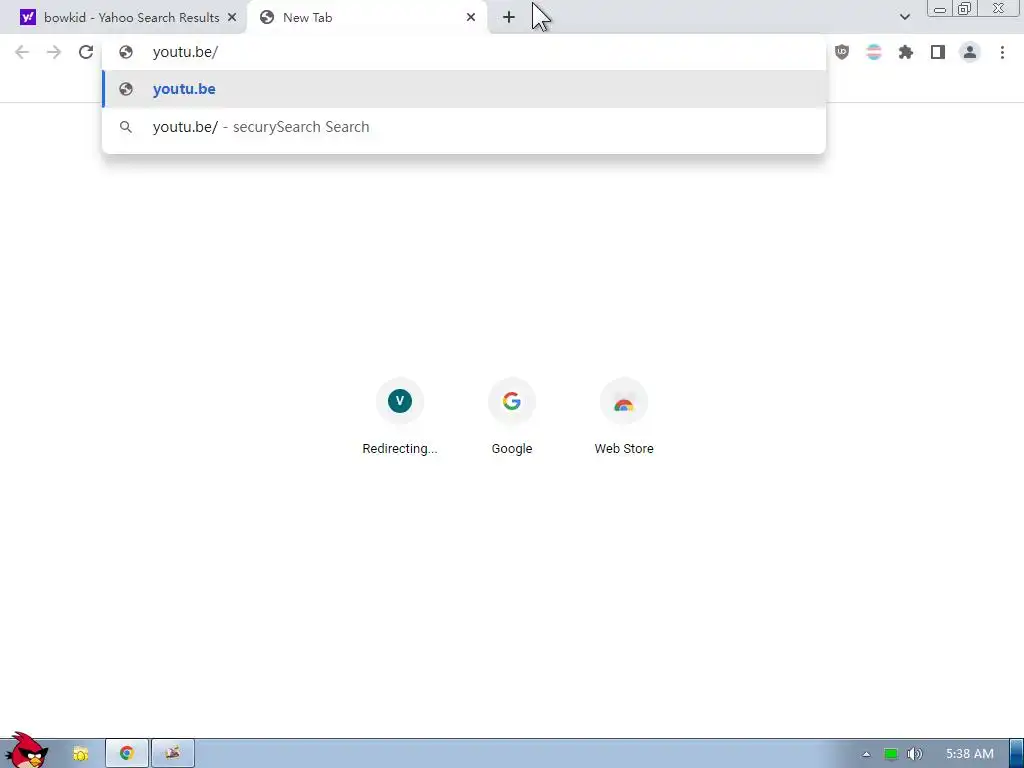Expand the tab search chevron

[904, 17]
